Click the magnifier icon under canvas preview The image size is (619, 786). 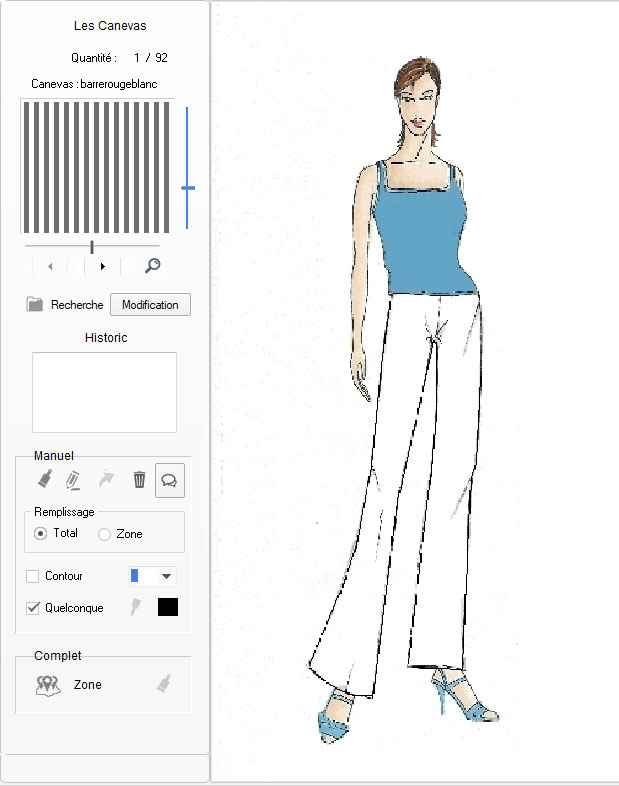click(x=153, y=266)
